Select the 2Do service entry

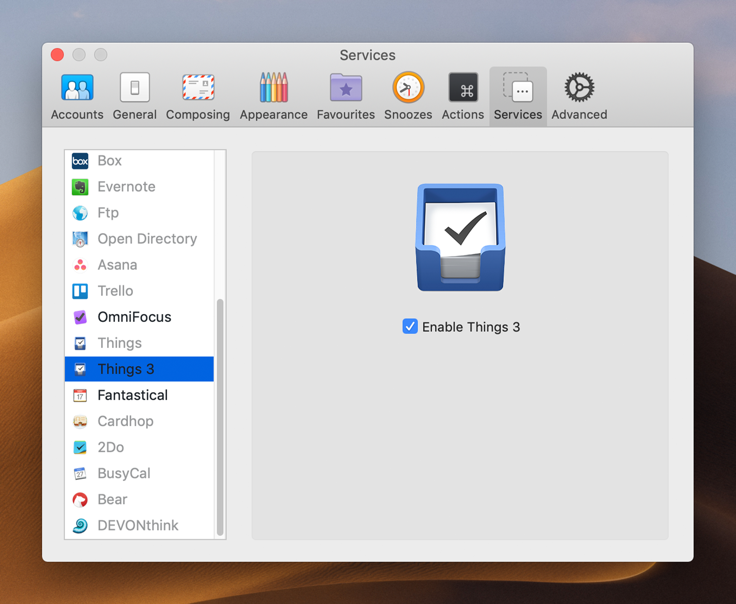(139, 448)
